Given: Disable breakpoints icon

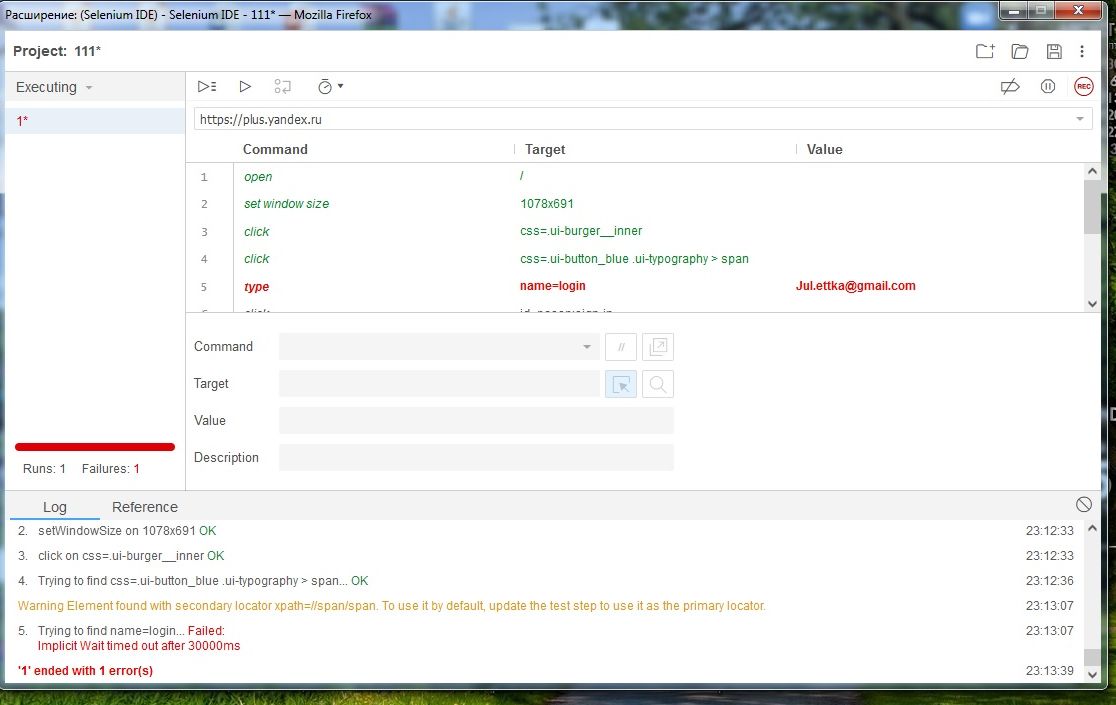Looking at the screenshot, I should [1010, 87].
